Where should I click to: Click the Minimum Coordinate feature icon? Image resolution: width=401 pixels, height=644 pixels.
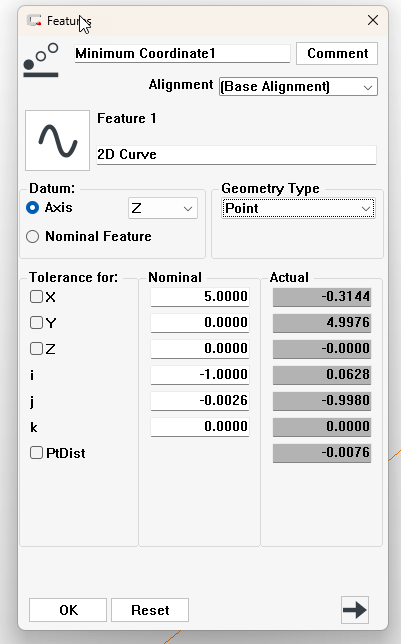(x=41, y=60)
